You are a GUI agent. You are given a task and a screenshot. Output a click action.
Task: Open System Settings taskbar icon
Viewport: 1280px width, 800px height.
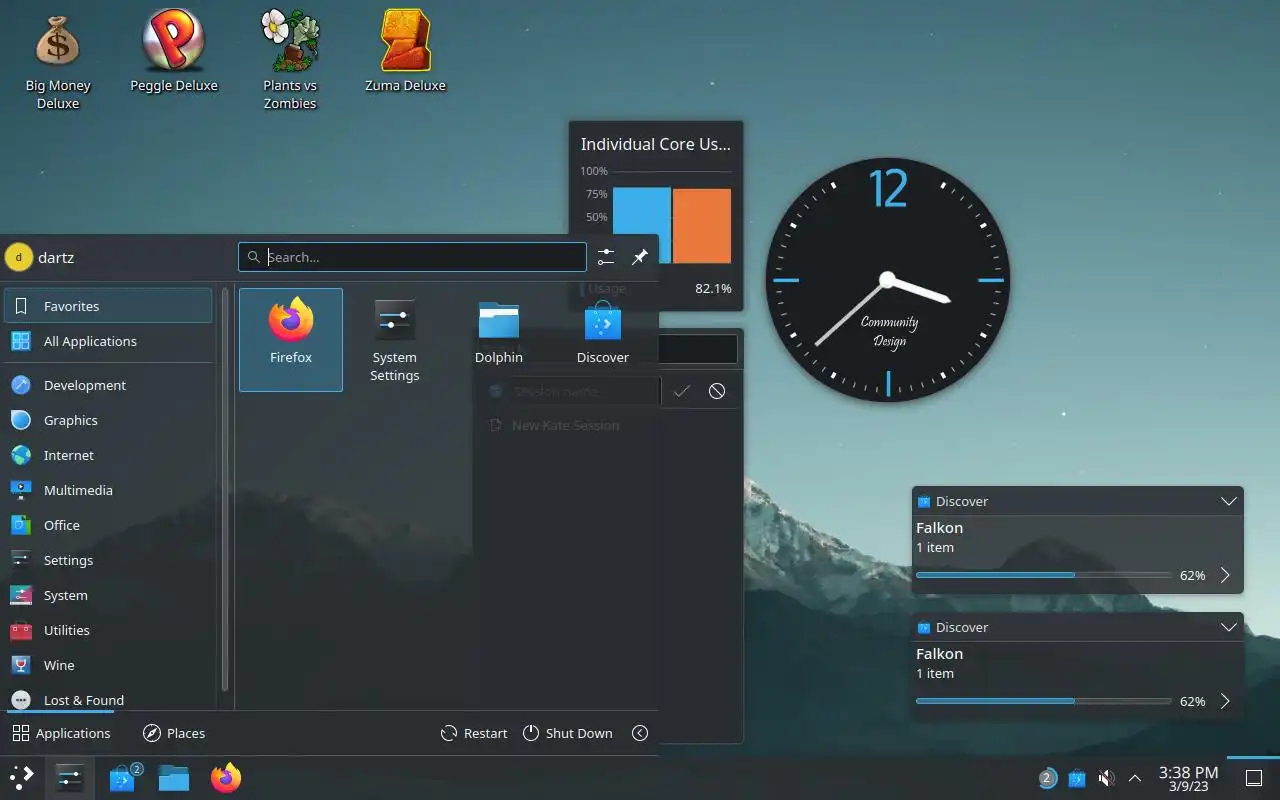click(70, 777)
